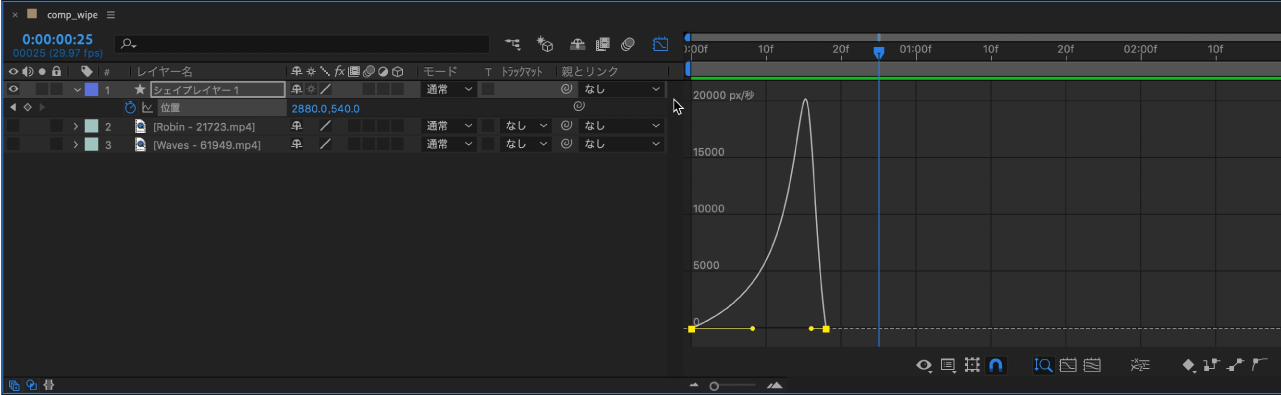Open parent dropdown for シェイプレイヤー 1
The image size is (1281, 395).
coord(622,89)
